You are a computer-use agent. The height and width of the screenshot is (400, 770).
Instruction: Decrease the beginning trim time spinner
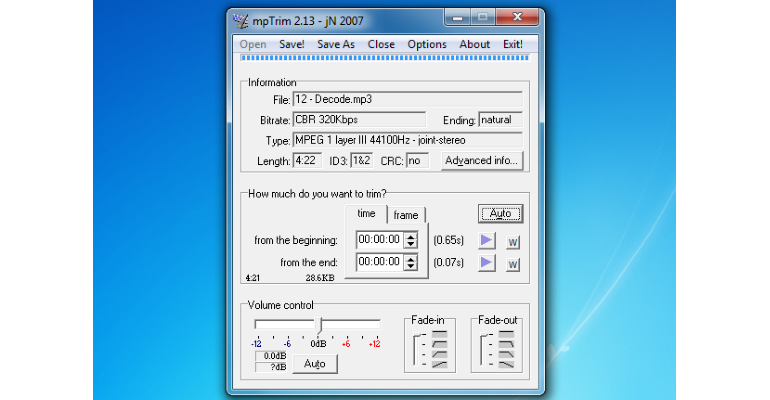(x=411, y=244)
